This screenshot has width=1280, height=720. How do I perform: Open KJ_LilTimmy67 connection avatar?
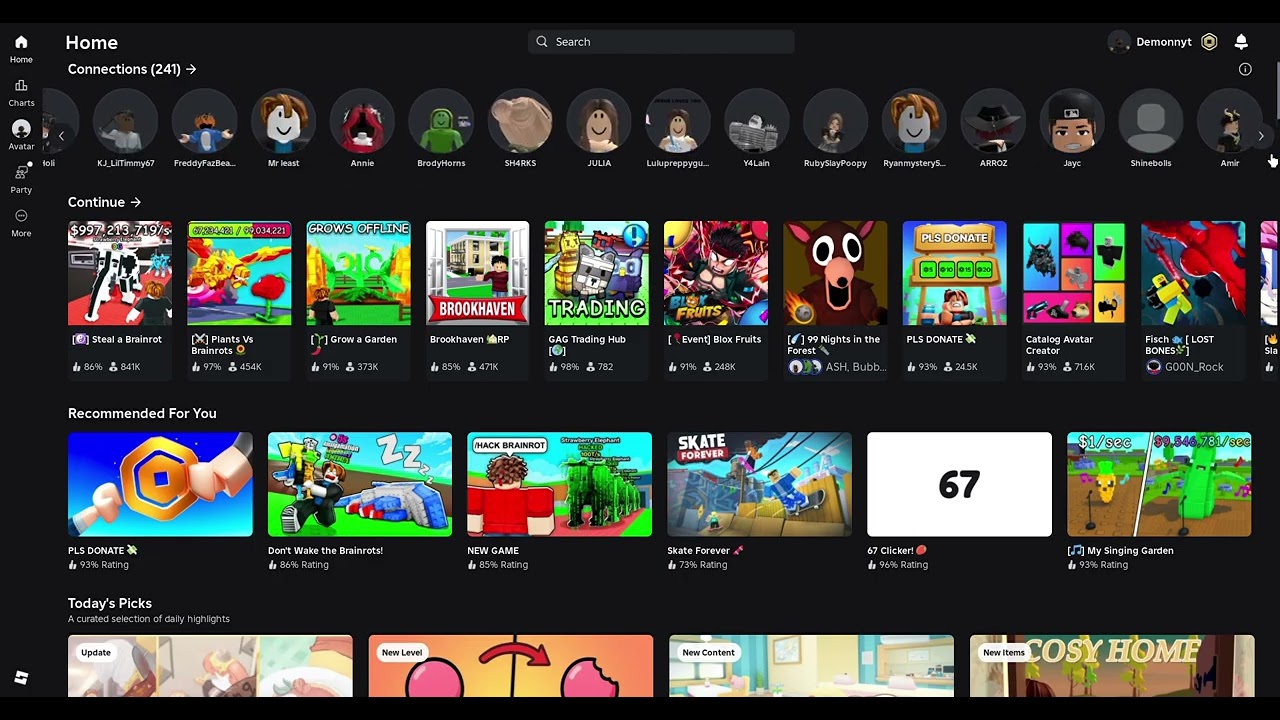point(125,121)
